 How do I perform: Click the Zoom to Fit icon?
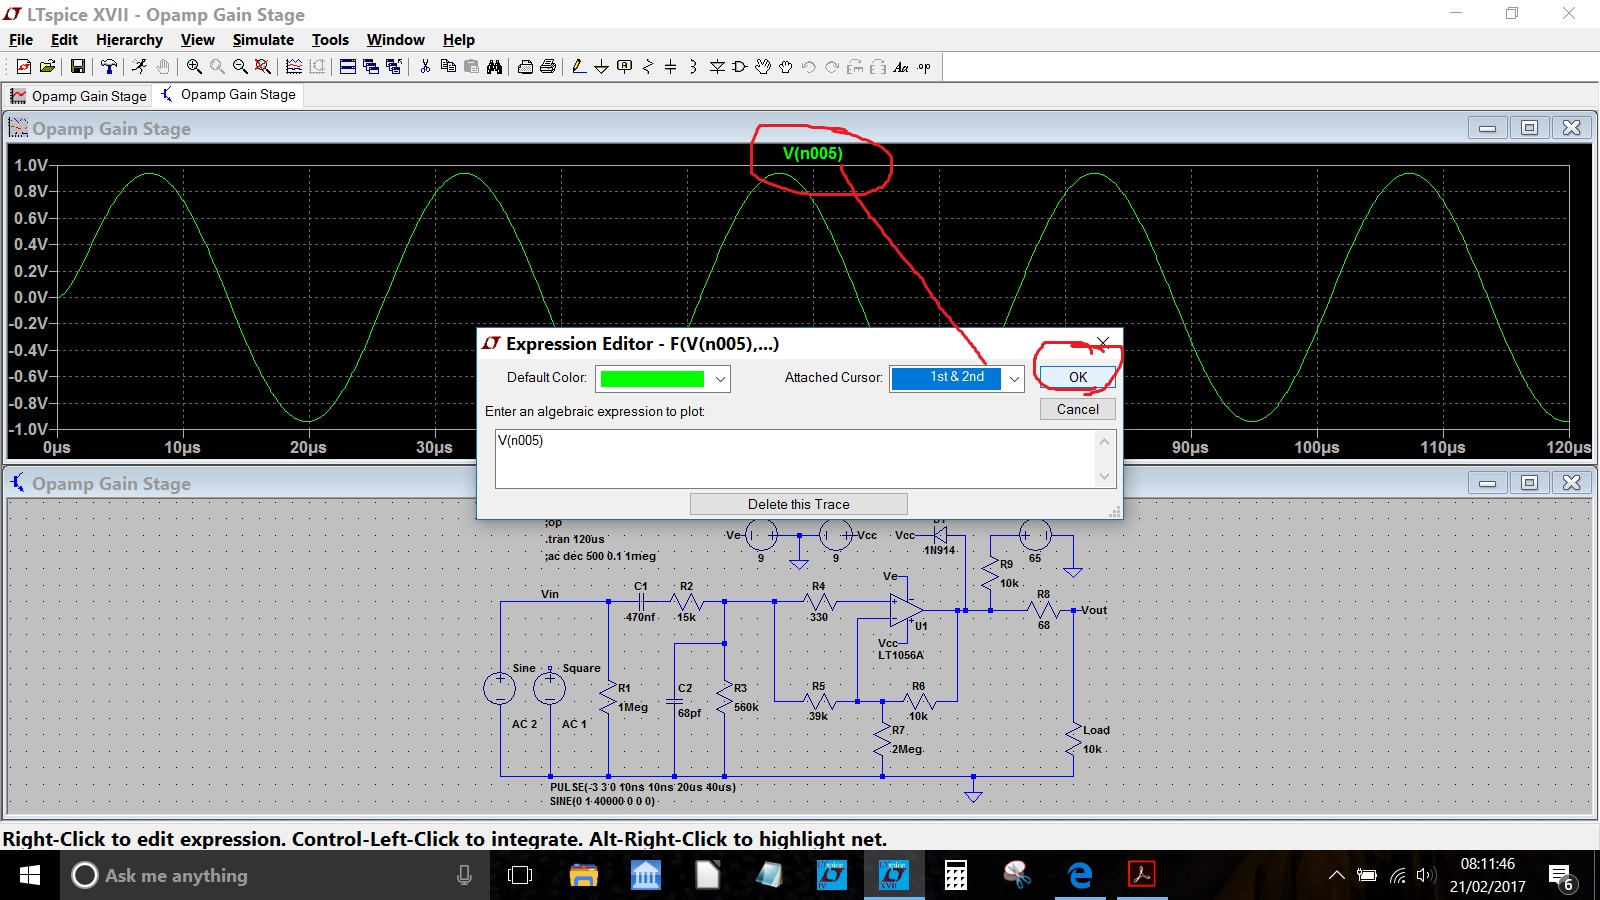262,67
